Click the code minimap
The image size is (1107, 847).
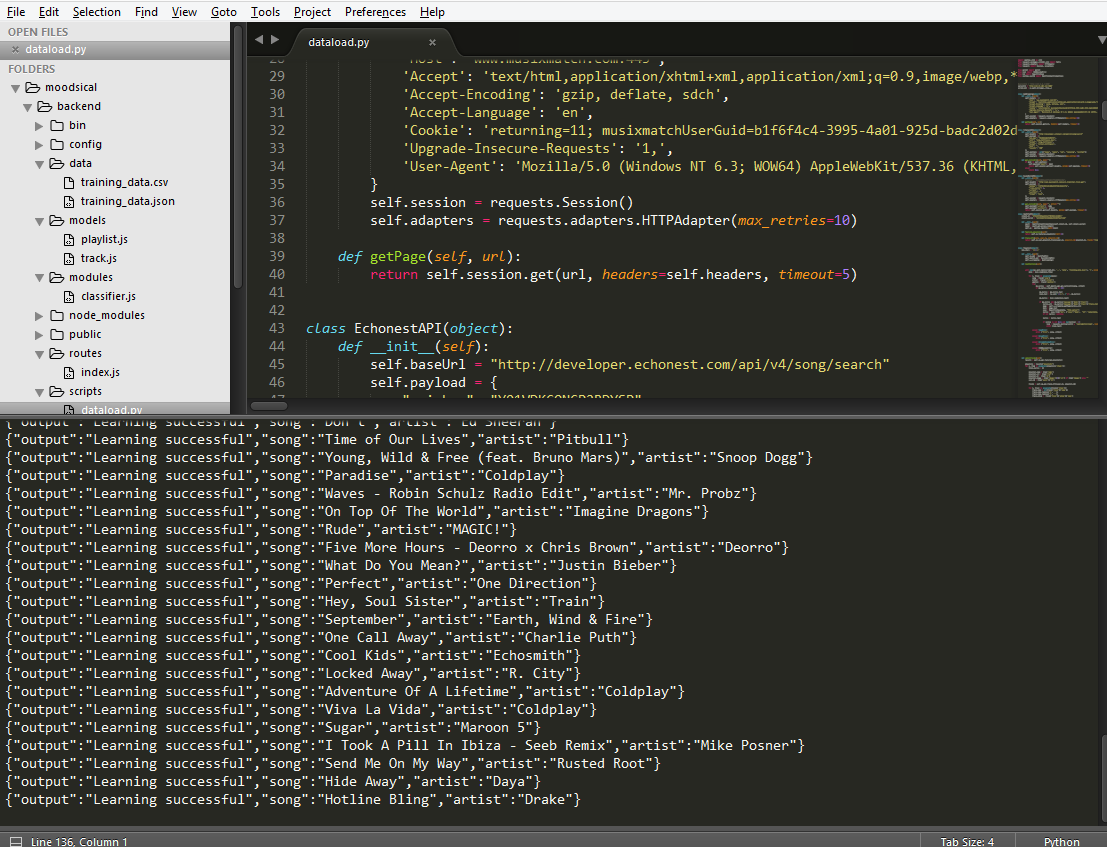(1057, 227)
